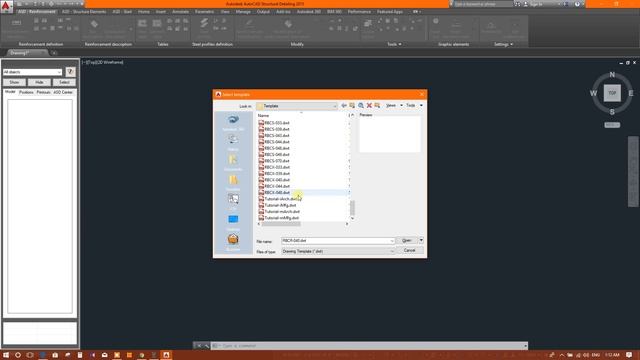Screen dimensions: 640x360
Task: Close the Select template dialog
Action: tap(422, 94)
